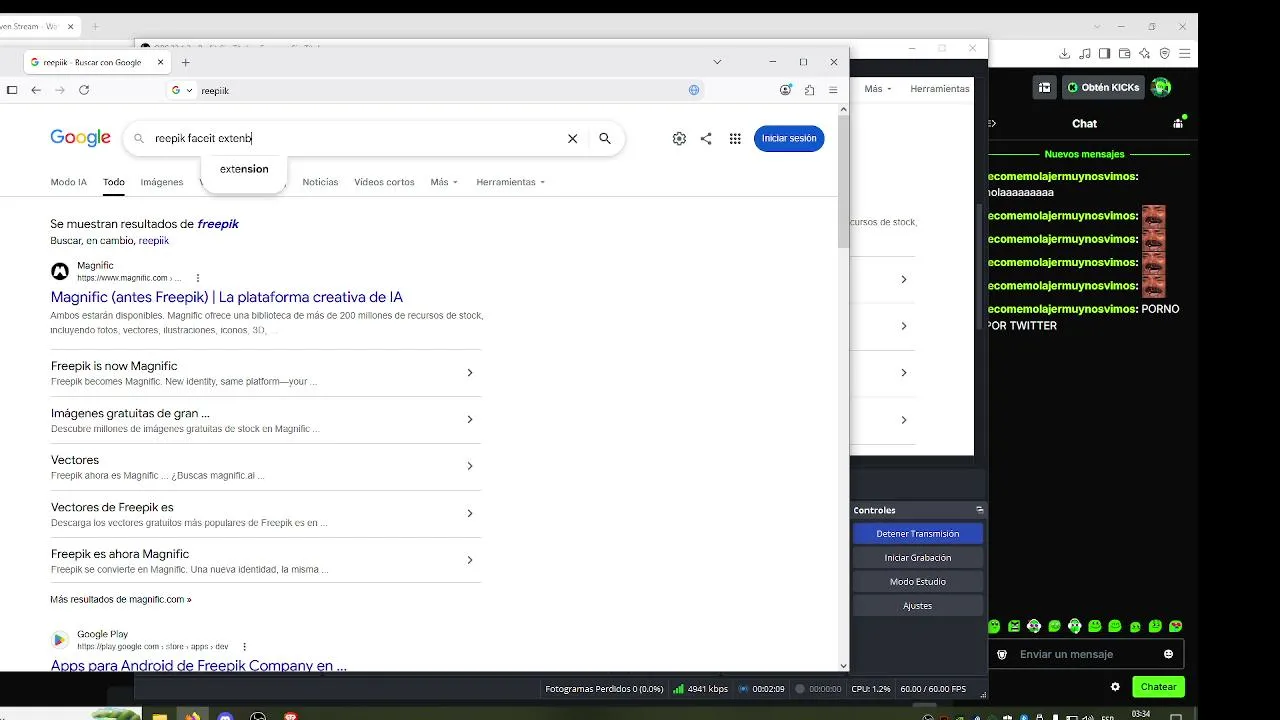Click the magnifier search submit icon
Viewport: 1280px width, 720px height.
(x=605, y=139)
